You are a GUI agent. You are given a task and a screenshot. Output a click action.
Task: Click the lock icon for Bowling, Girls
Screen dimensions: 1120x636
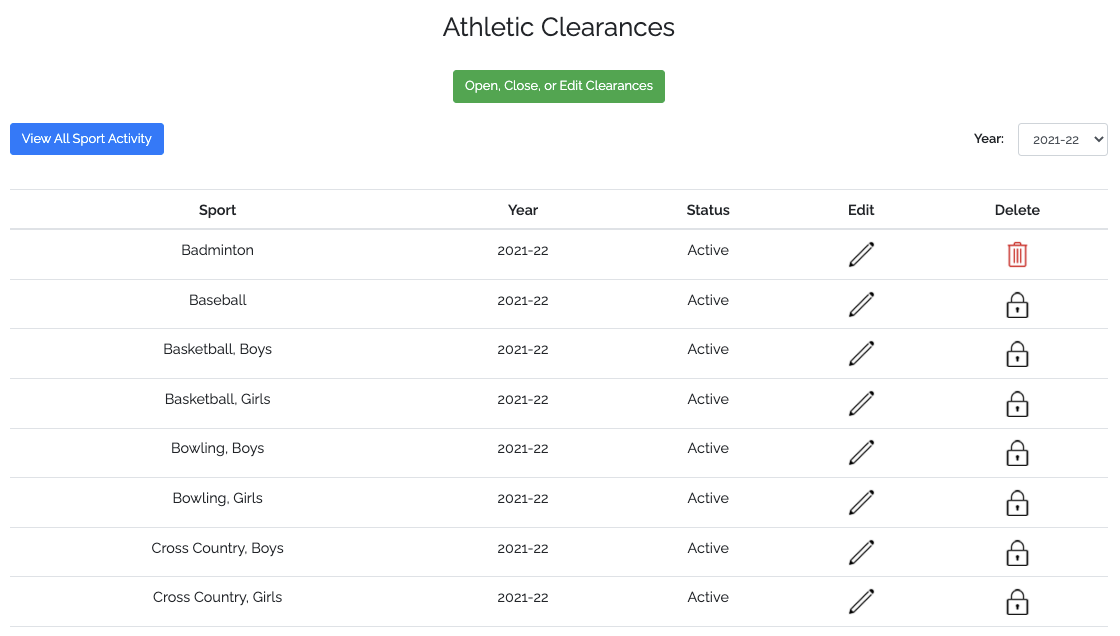pos(1017,503)
